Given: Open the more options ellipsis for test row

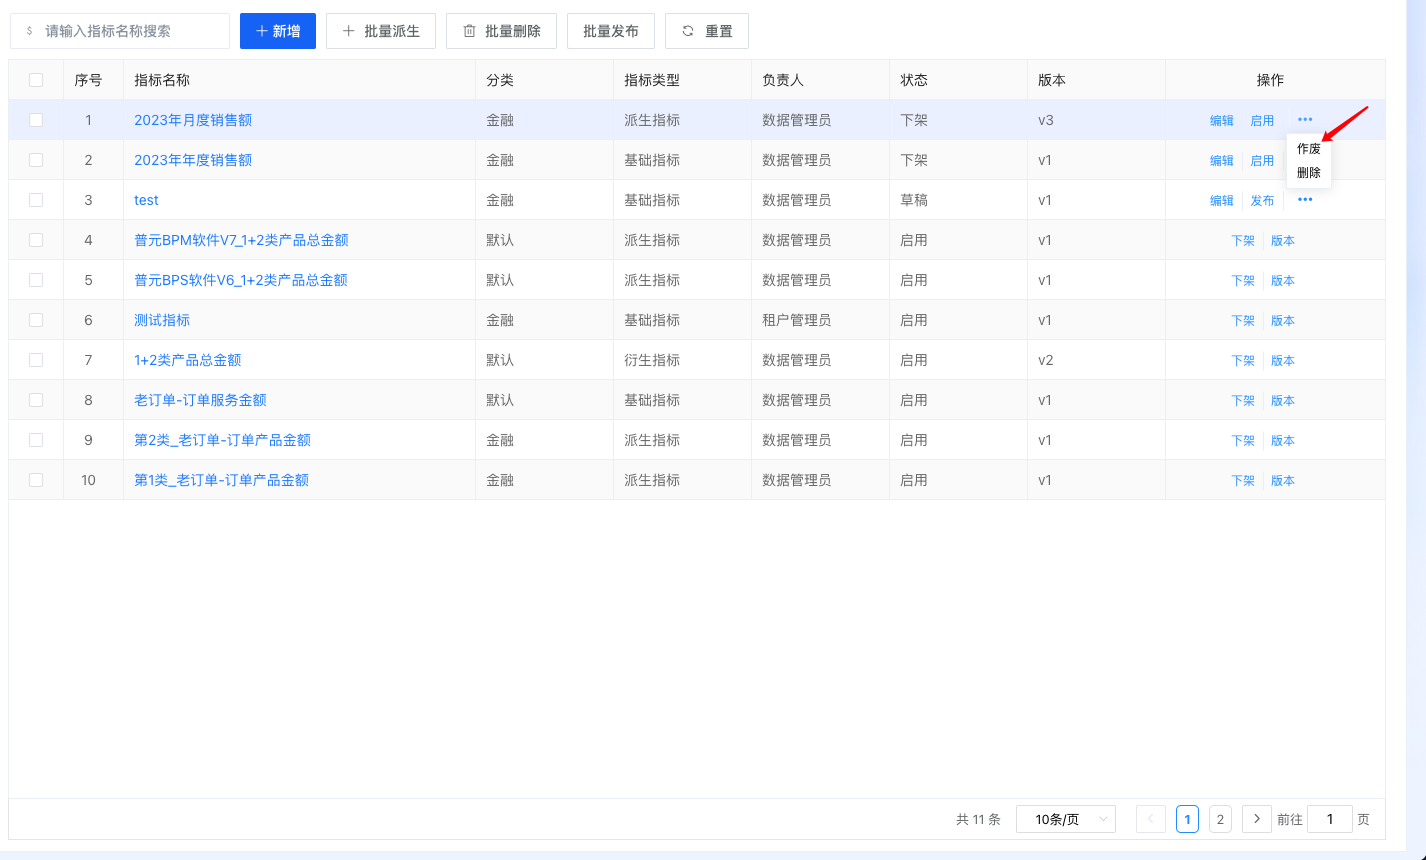Looking at the screenshot, I should (1305, 200).
